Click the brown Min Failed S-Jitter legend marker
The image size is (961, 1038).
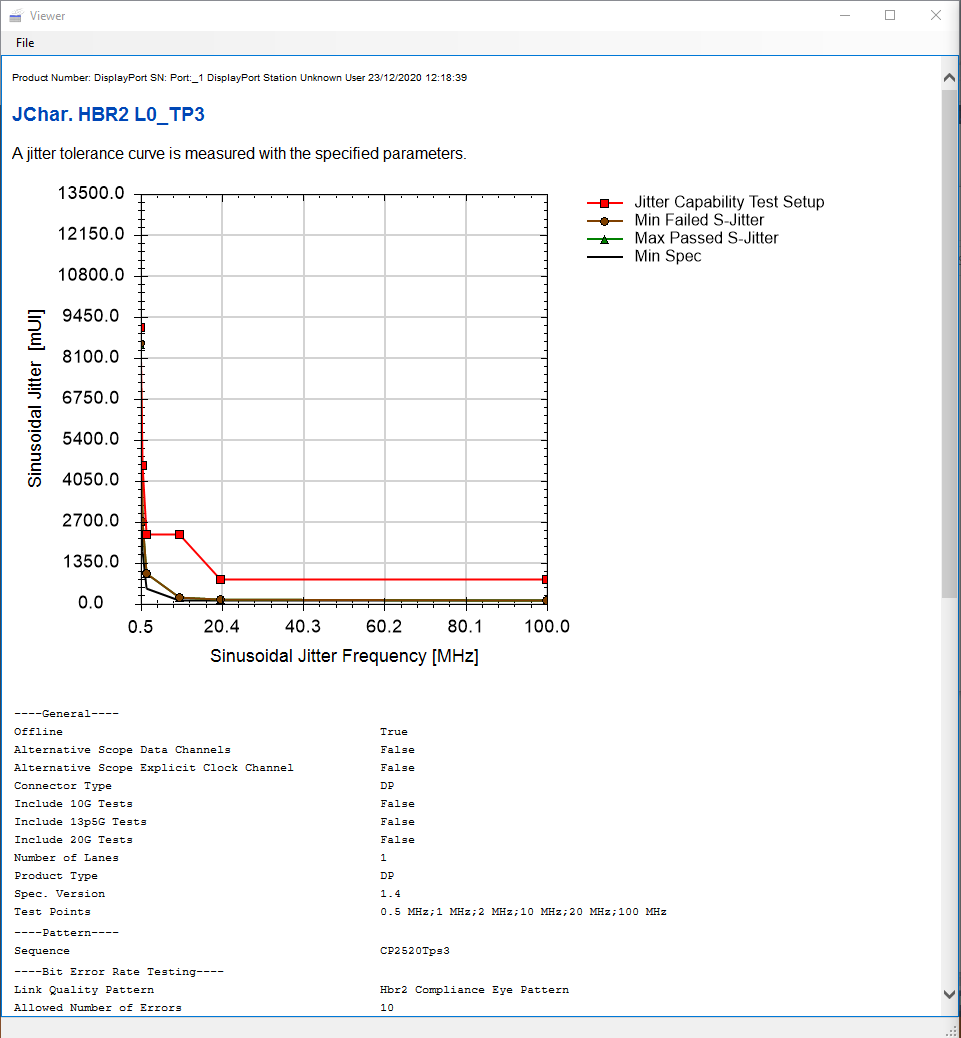tap(604, 221)
